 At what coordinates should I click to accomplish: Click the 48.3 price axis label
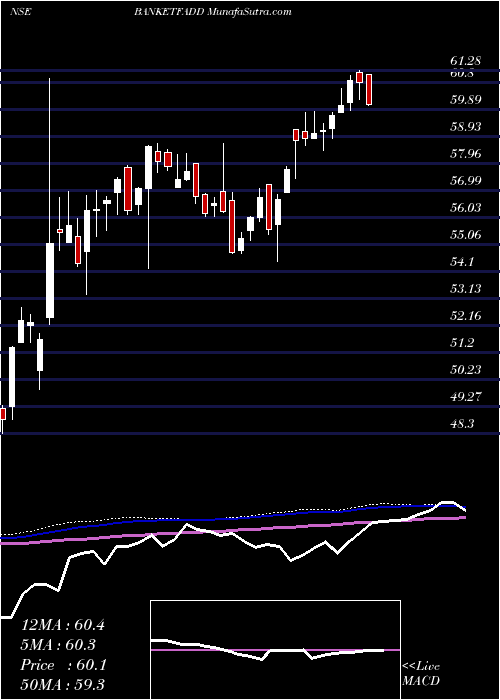coord(463,423)
